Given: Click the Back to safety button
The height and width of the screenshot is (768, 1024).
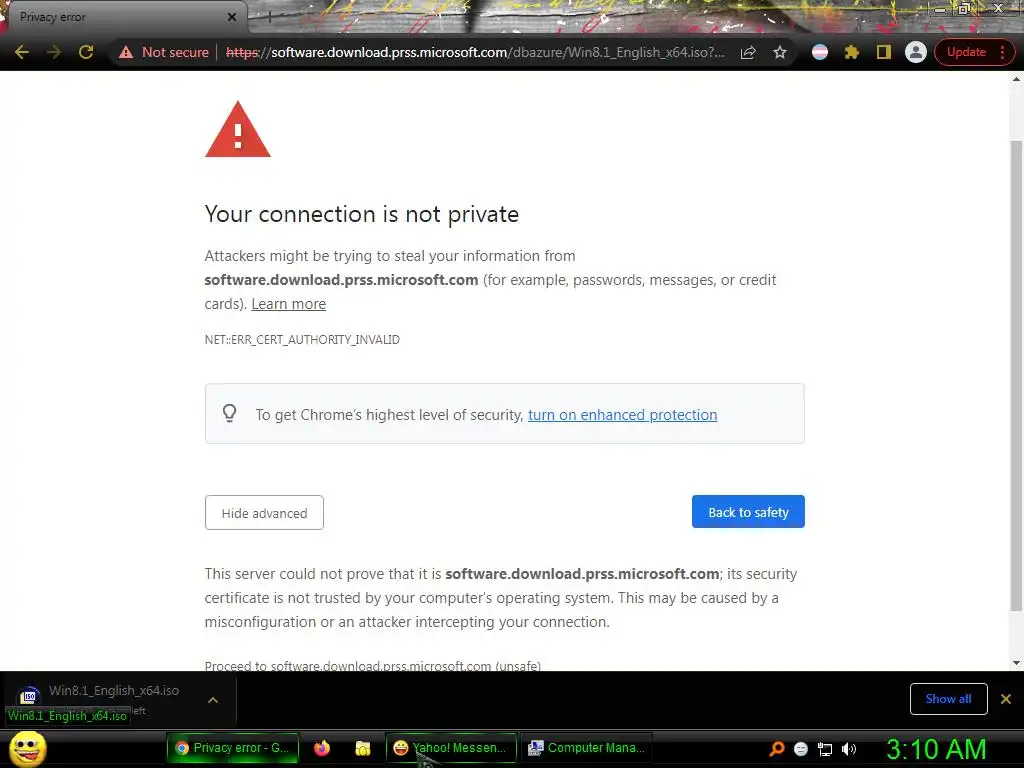Looking at the screenshot, I should [748, 512].
